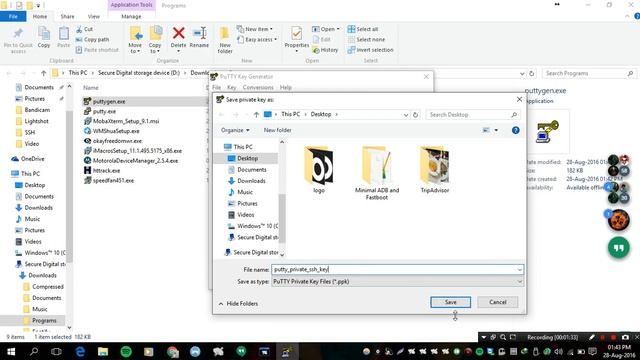Open the File tab in Explorer
The height and width of the screenshot is (360, 640).
coord(13,16)
